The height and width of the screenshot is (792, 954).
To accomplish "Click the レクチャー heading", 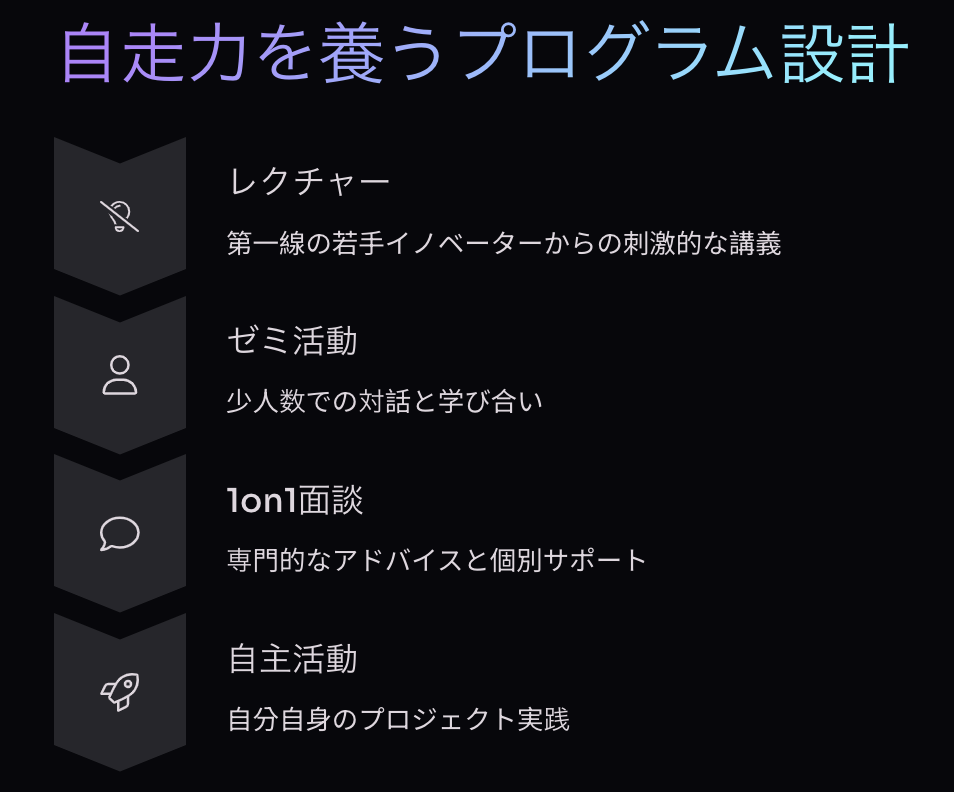I will pos(309,181).
